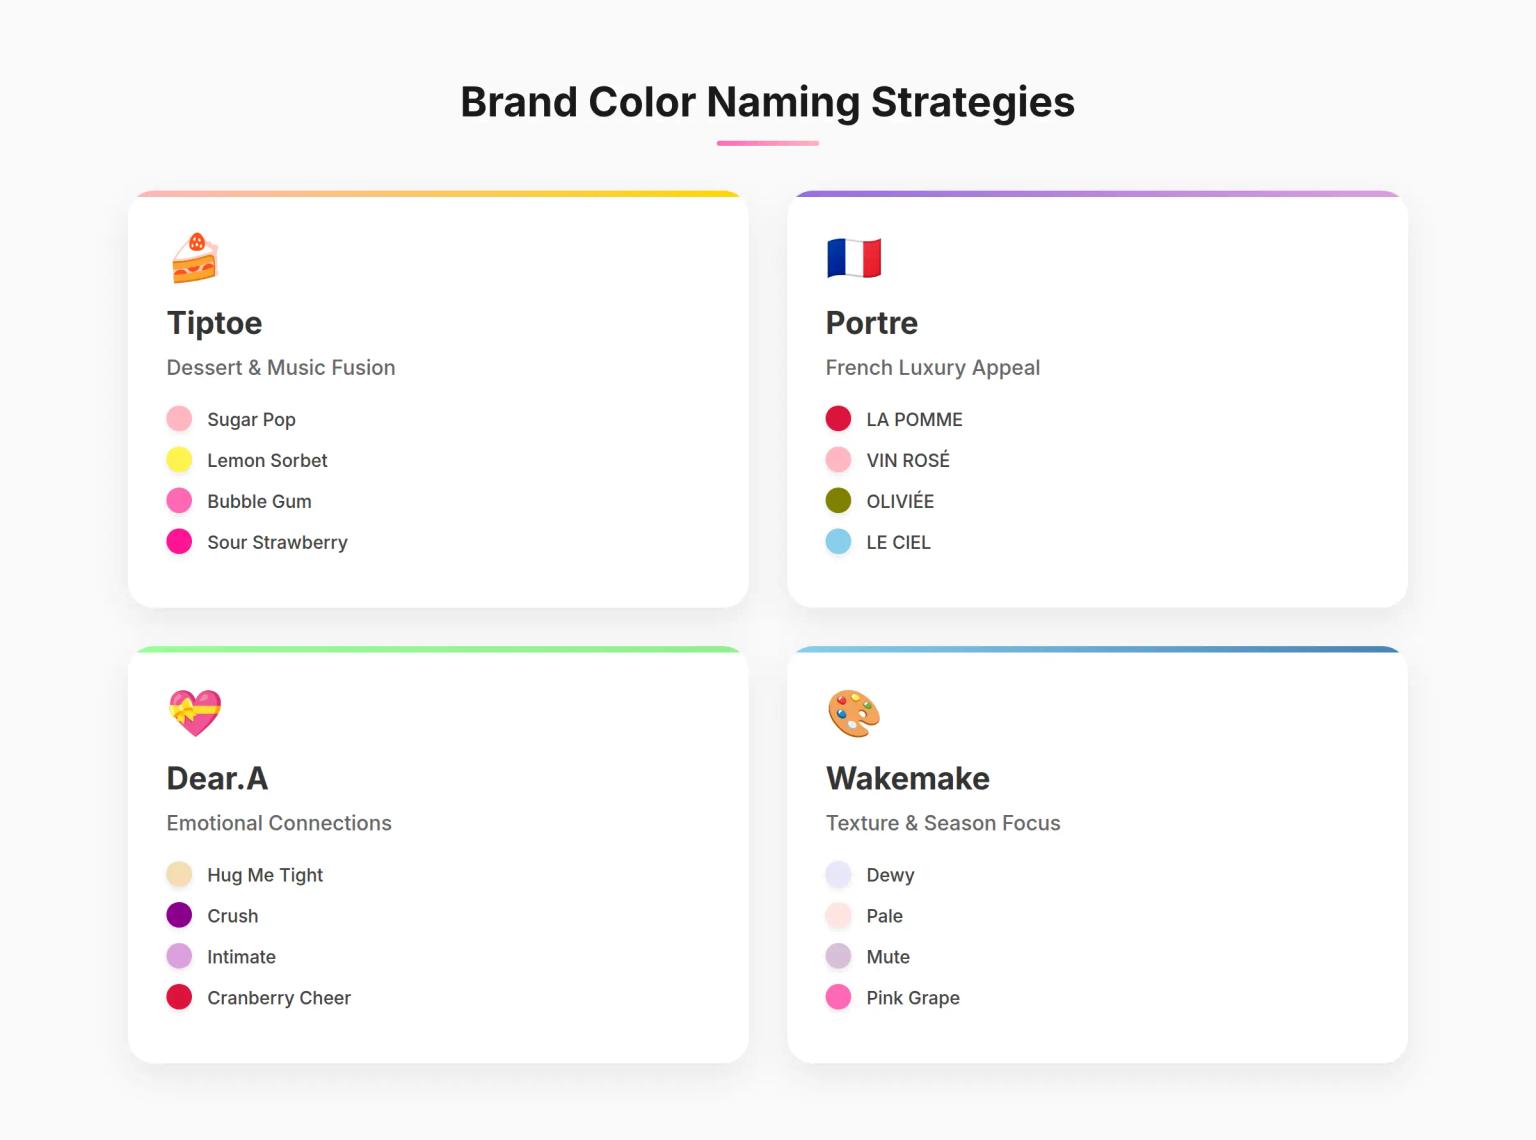Pick the OLIVIÉE olive green swatch
The height and width of the screenshot is (1140, 1536).
838,501
